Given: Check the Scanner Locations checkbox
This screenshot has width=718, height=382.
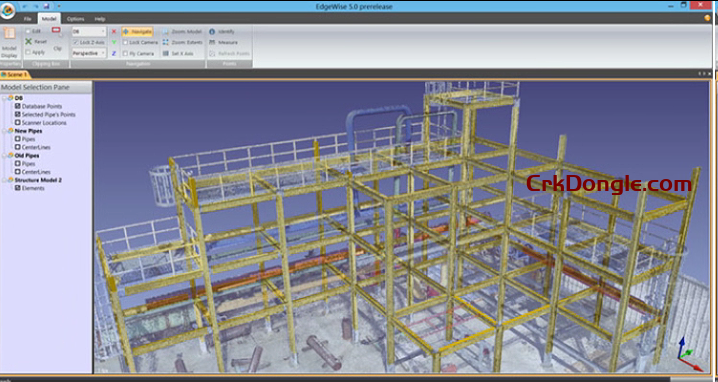Looking at the screenshot, I should (x=18, y=123).
